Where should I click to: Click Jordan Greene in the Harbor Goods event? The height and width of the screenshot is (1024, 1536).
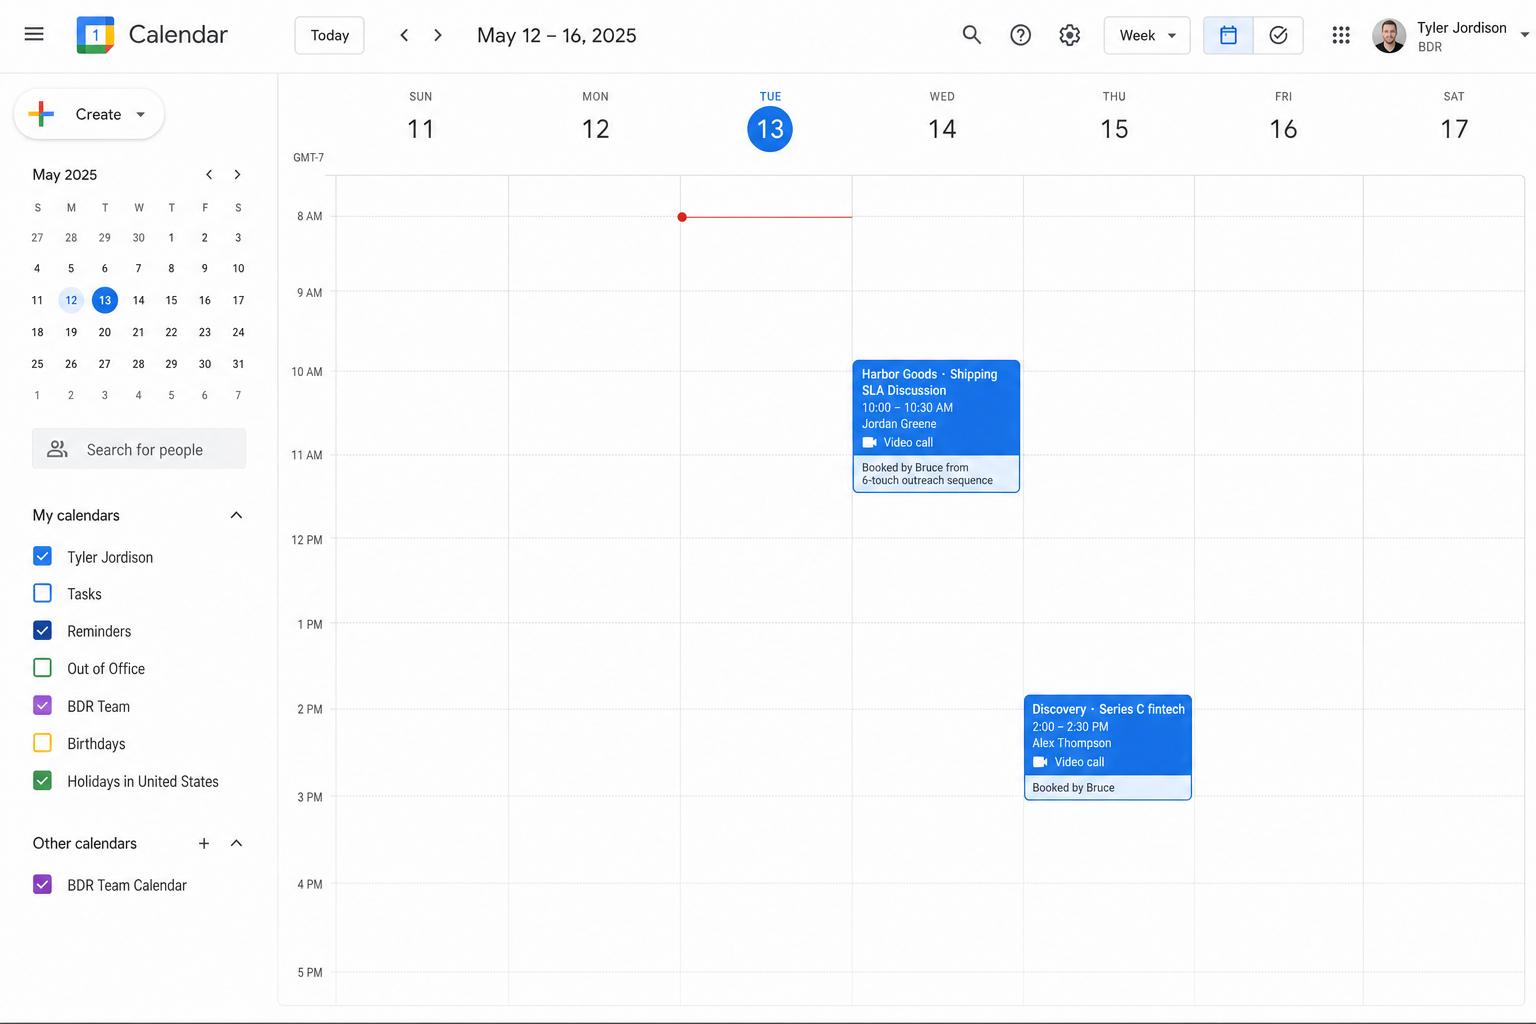pyautogui.click(x=899, y=424)
